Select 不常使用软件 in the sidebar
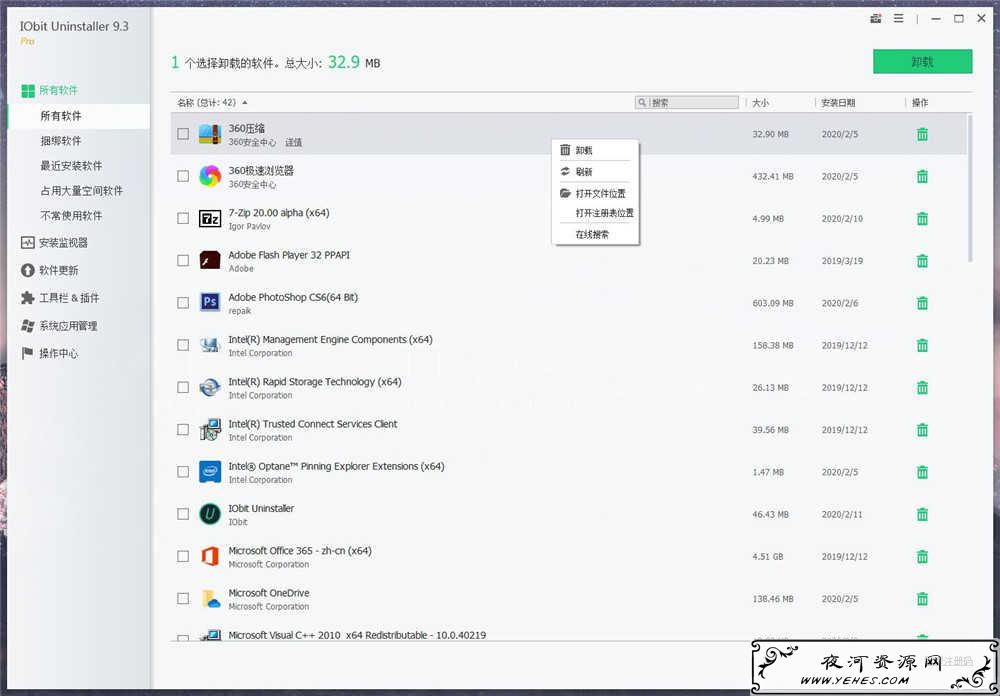The width and height of the screenshot is (1000, 696). pos(71,216)
